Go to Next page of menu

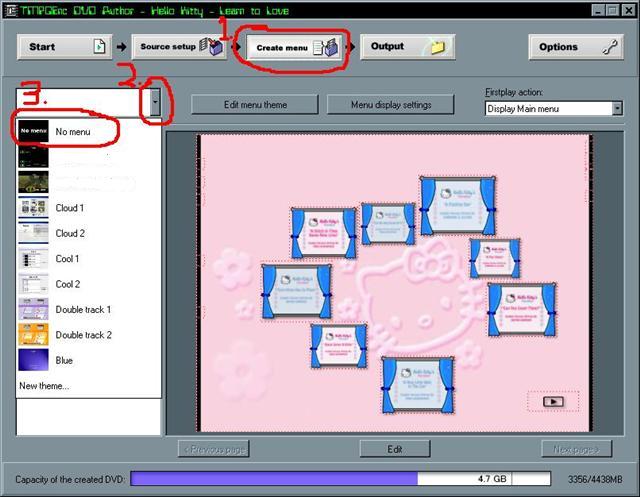(576, 449)
